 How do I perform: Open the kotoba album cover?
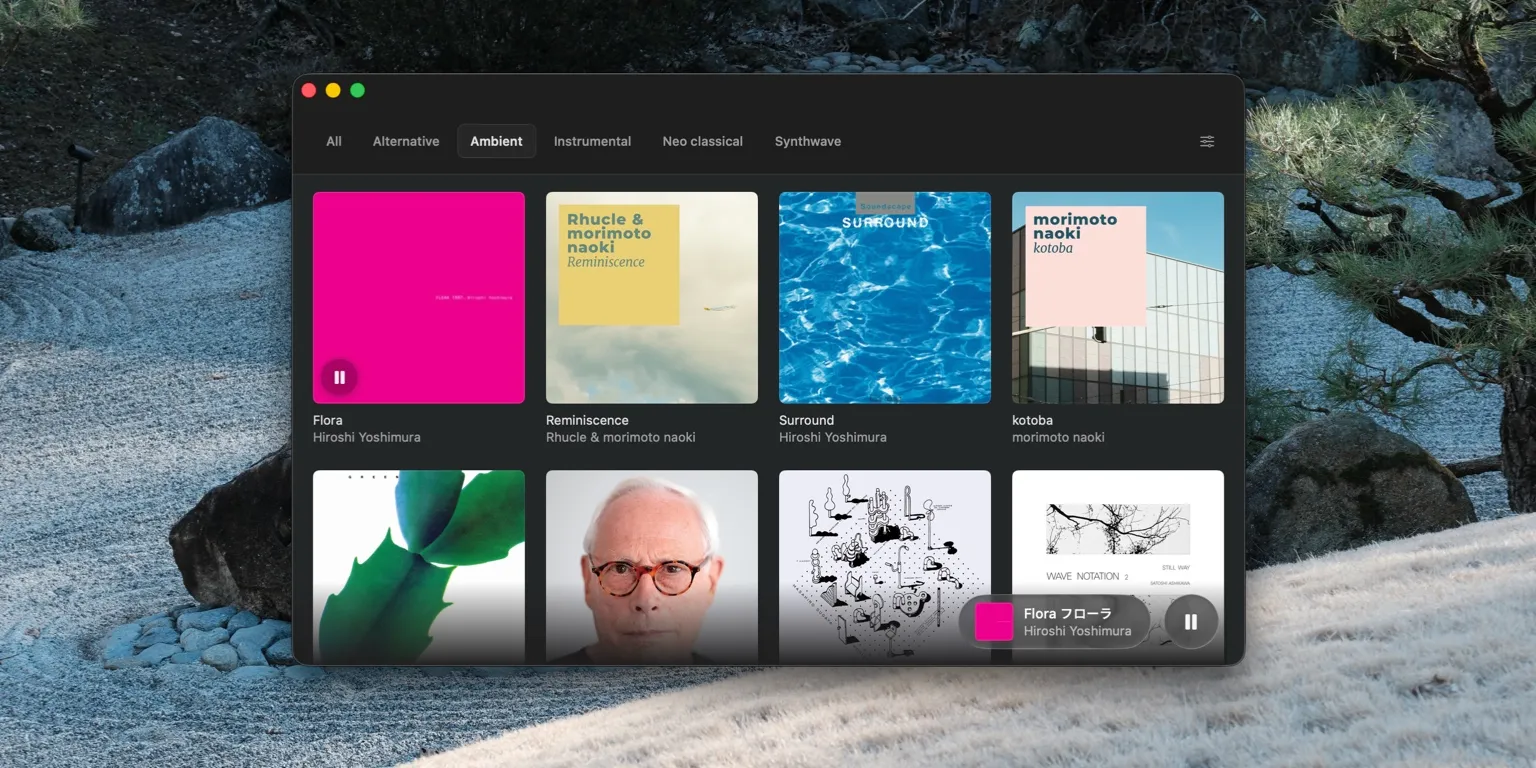point(1118,298)
